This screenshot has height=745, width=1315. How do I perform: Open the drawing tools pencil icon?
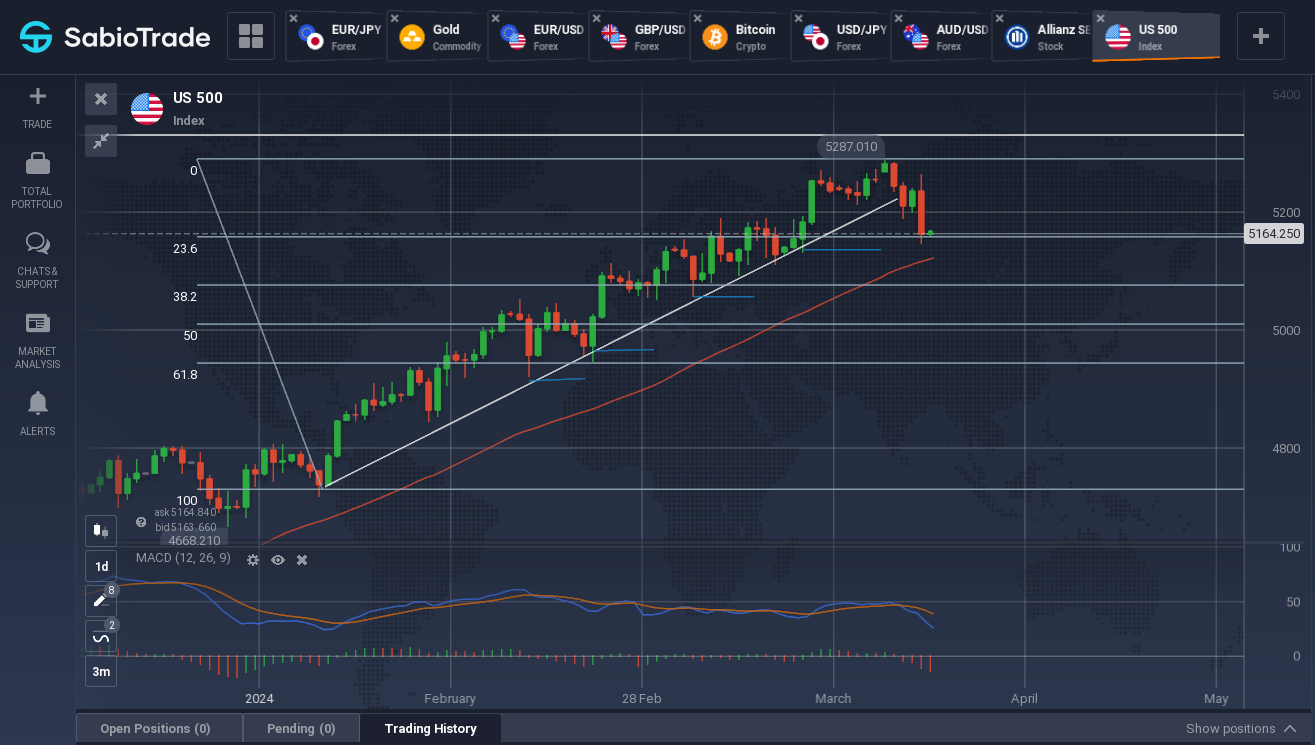pyautogui.click(x=101, y=601)
